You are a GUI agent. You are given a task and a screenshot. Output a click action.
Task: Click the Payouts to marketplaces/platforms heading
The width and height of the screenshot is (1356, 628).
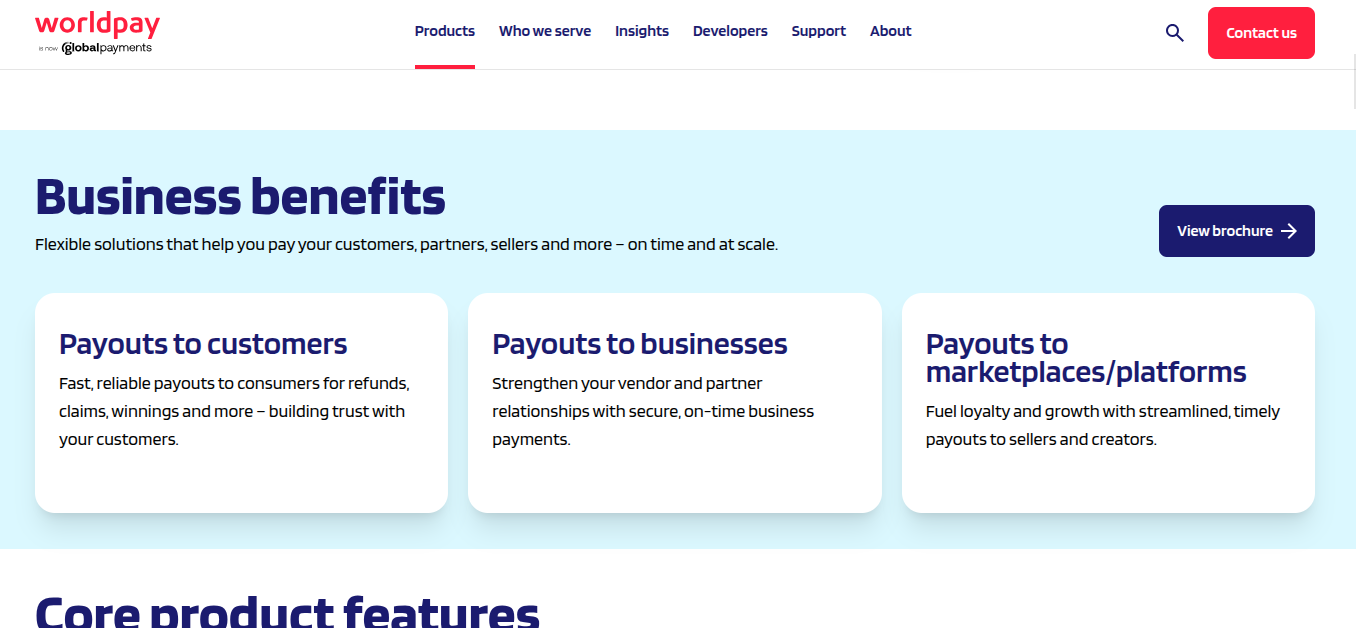1086,358
